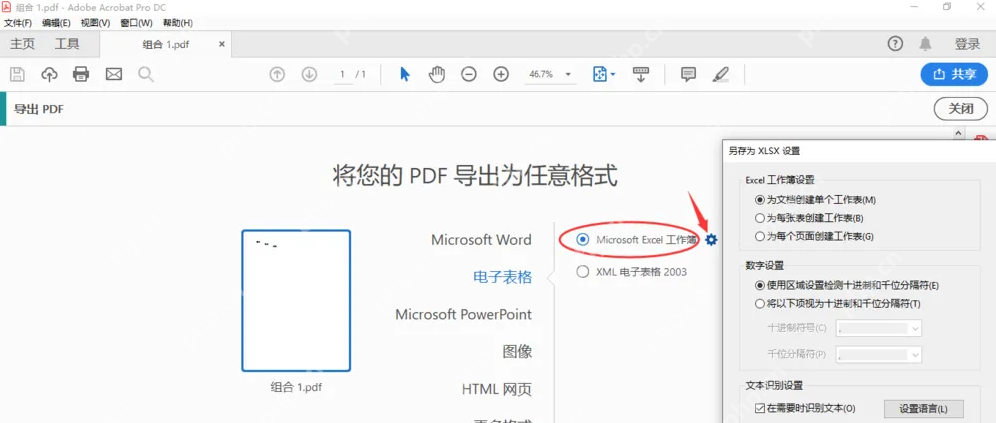This screenshot has width=996, height=423.
Task: Choose Microsoft PowerPoint export format
Action: click(x=463, y=314)
